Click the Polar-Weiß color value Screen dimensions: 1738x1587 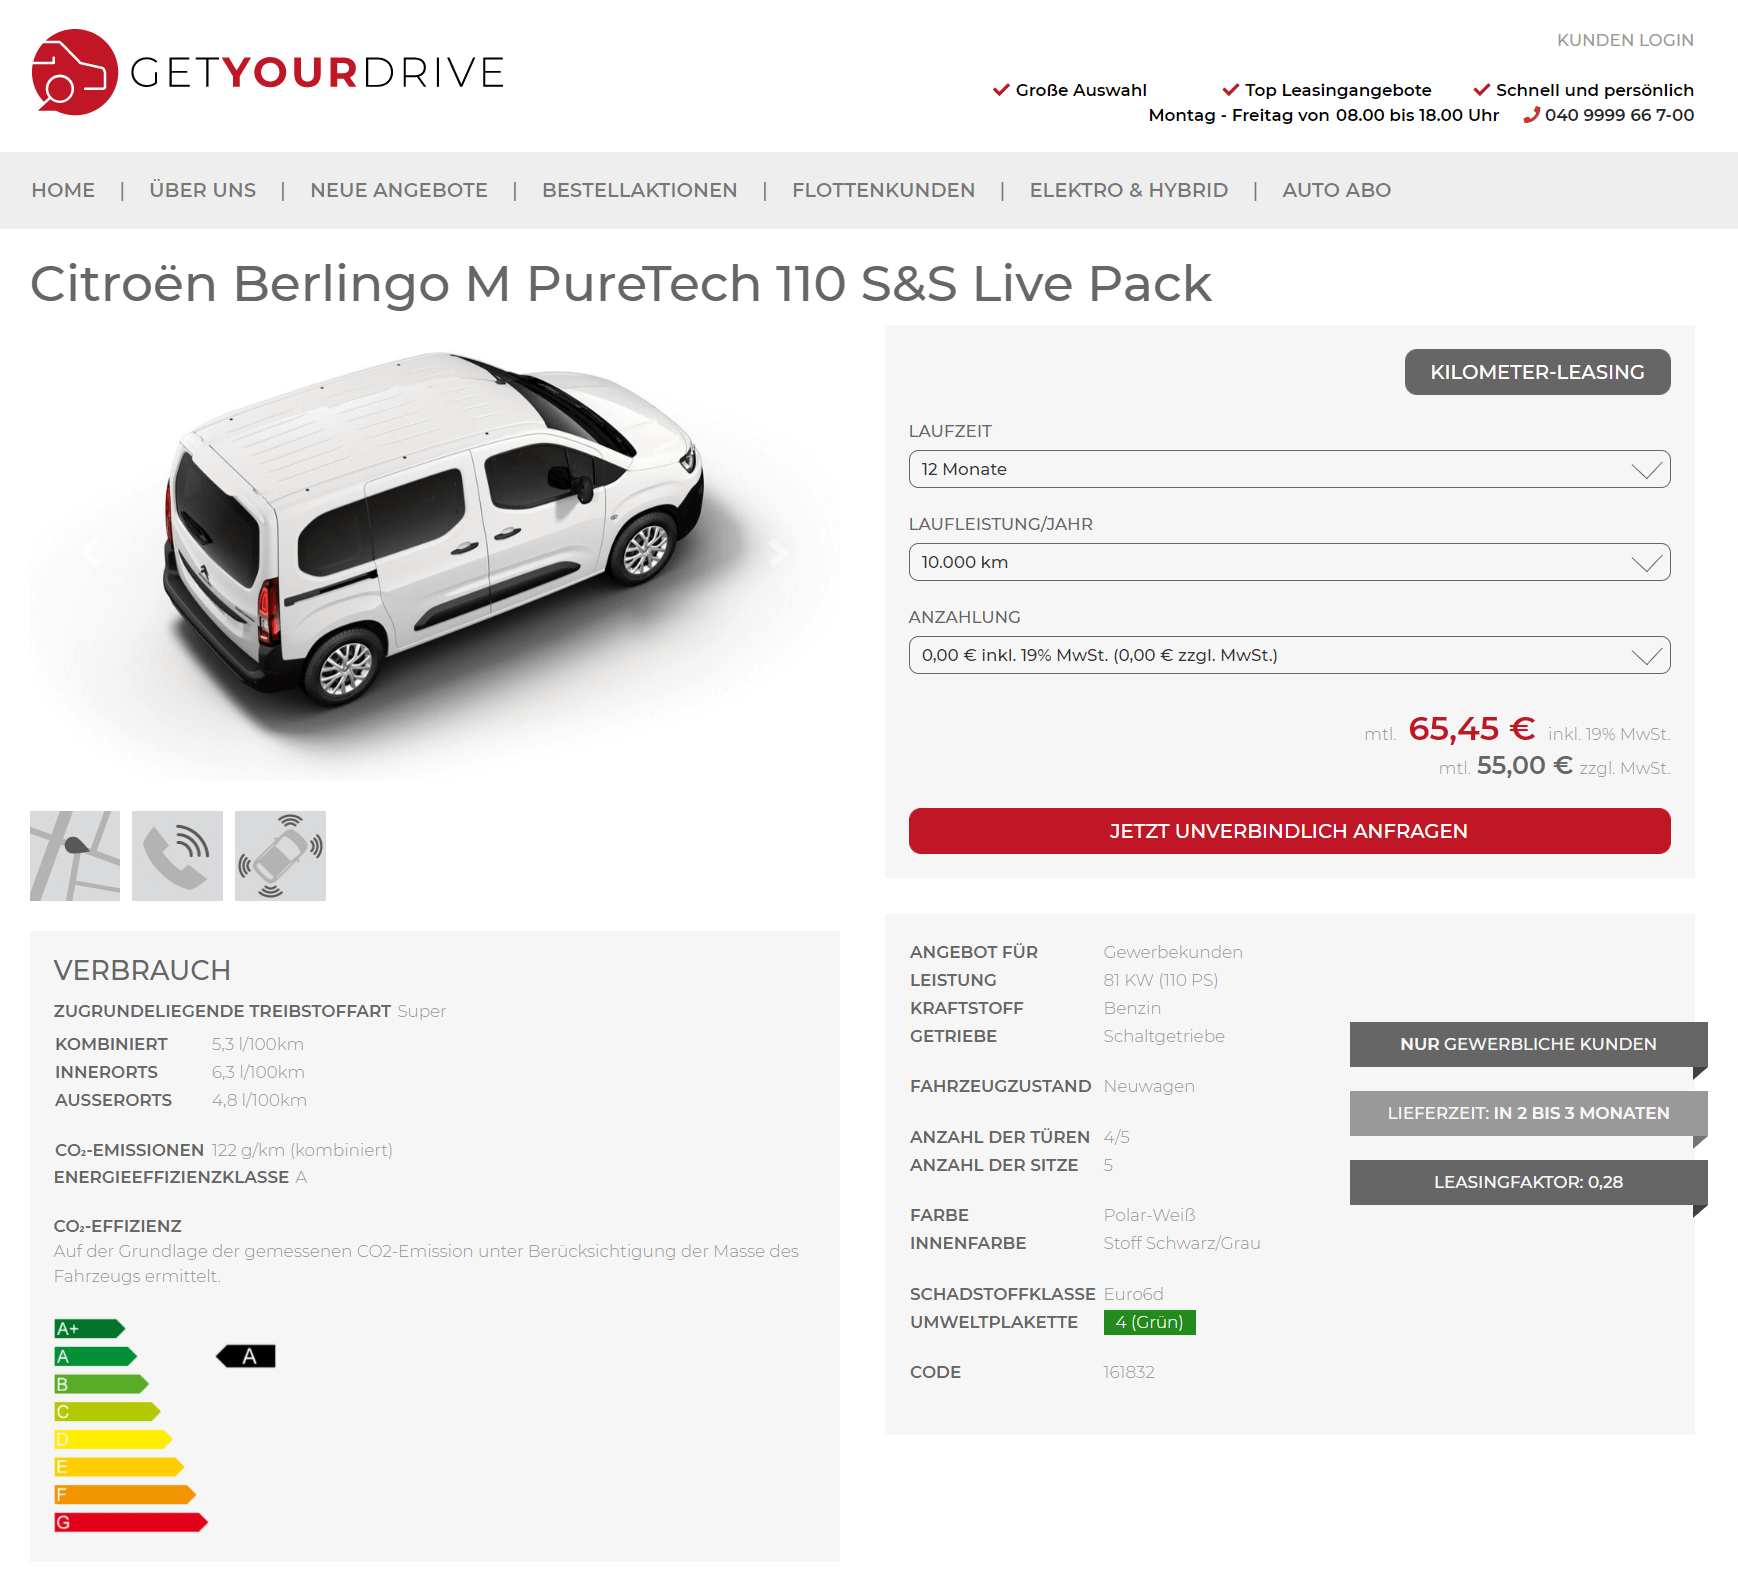[x=1150, y=1215]
